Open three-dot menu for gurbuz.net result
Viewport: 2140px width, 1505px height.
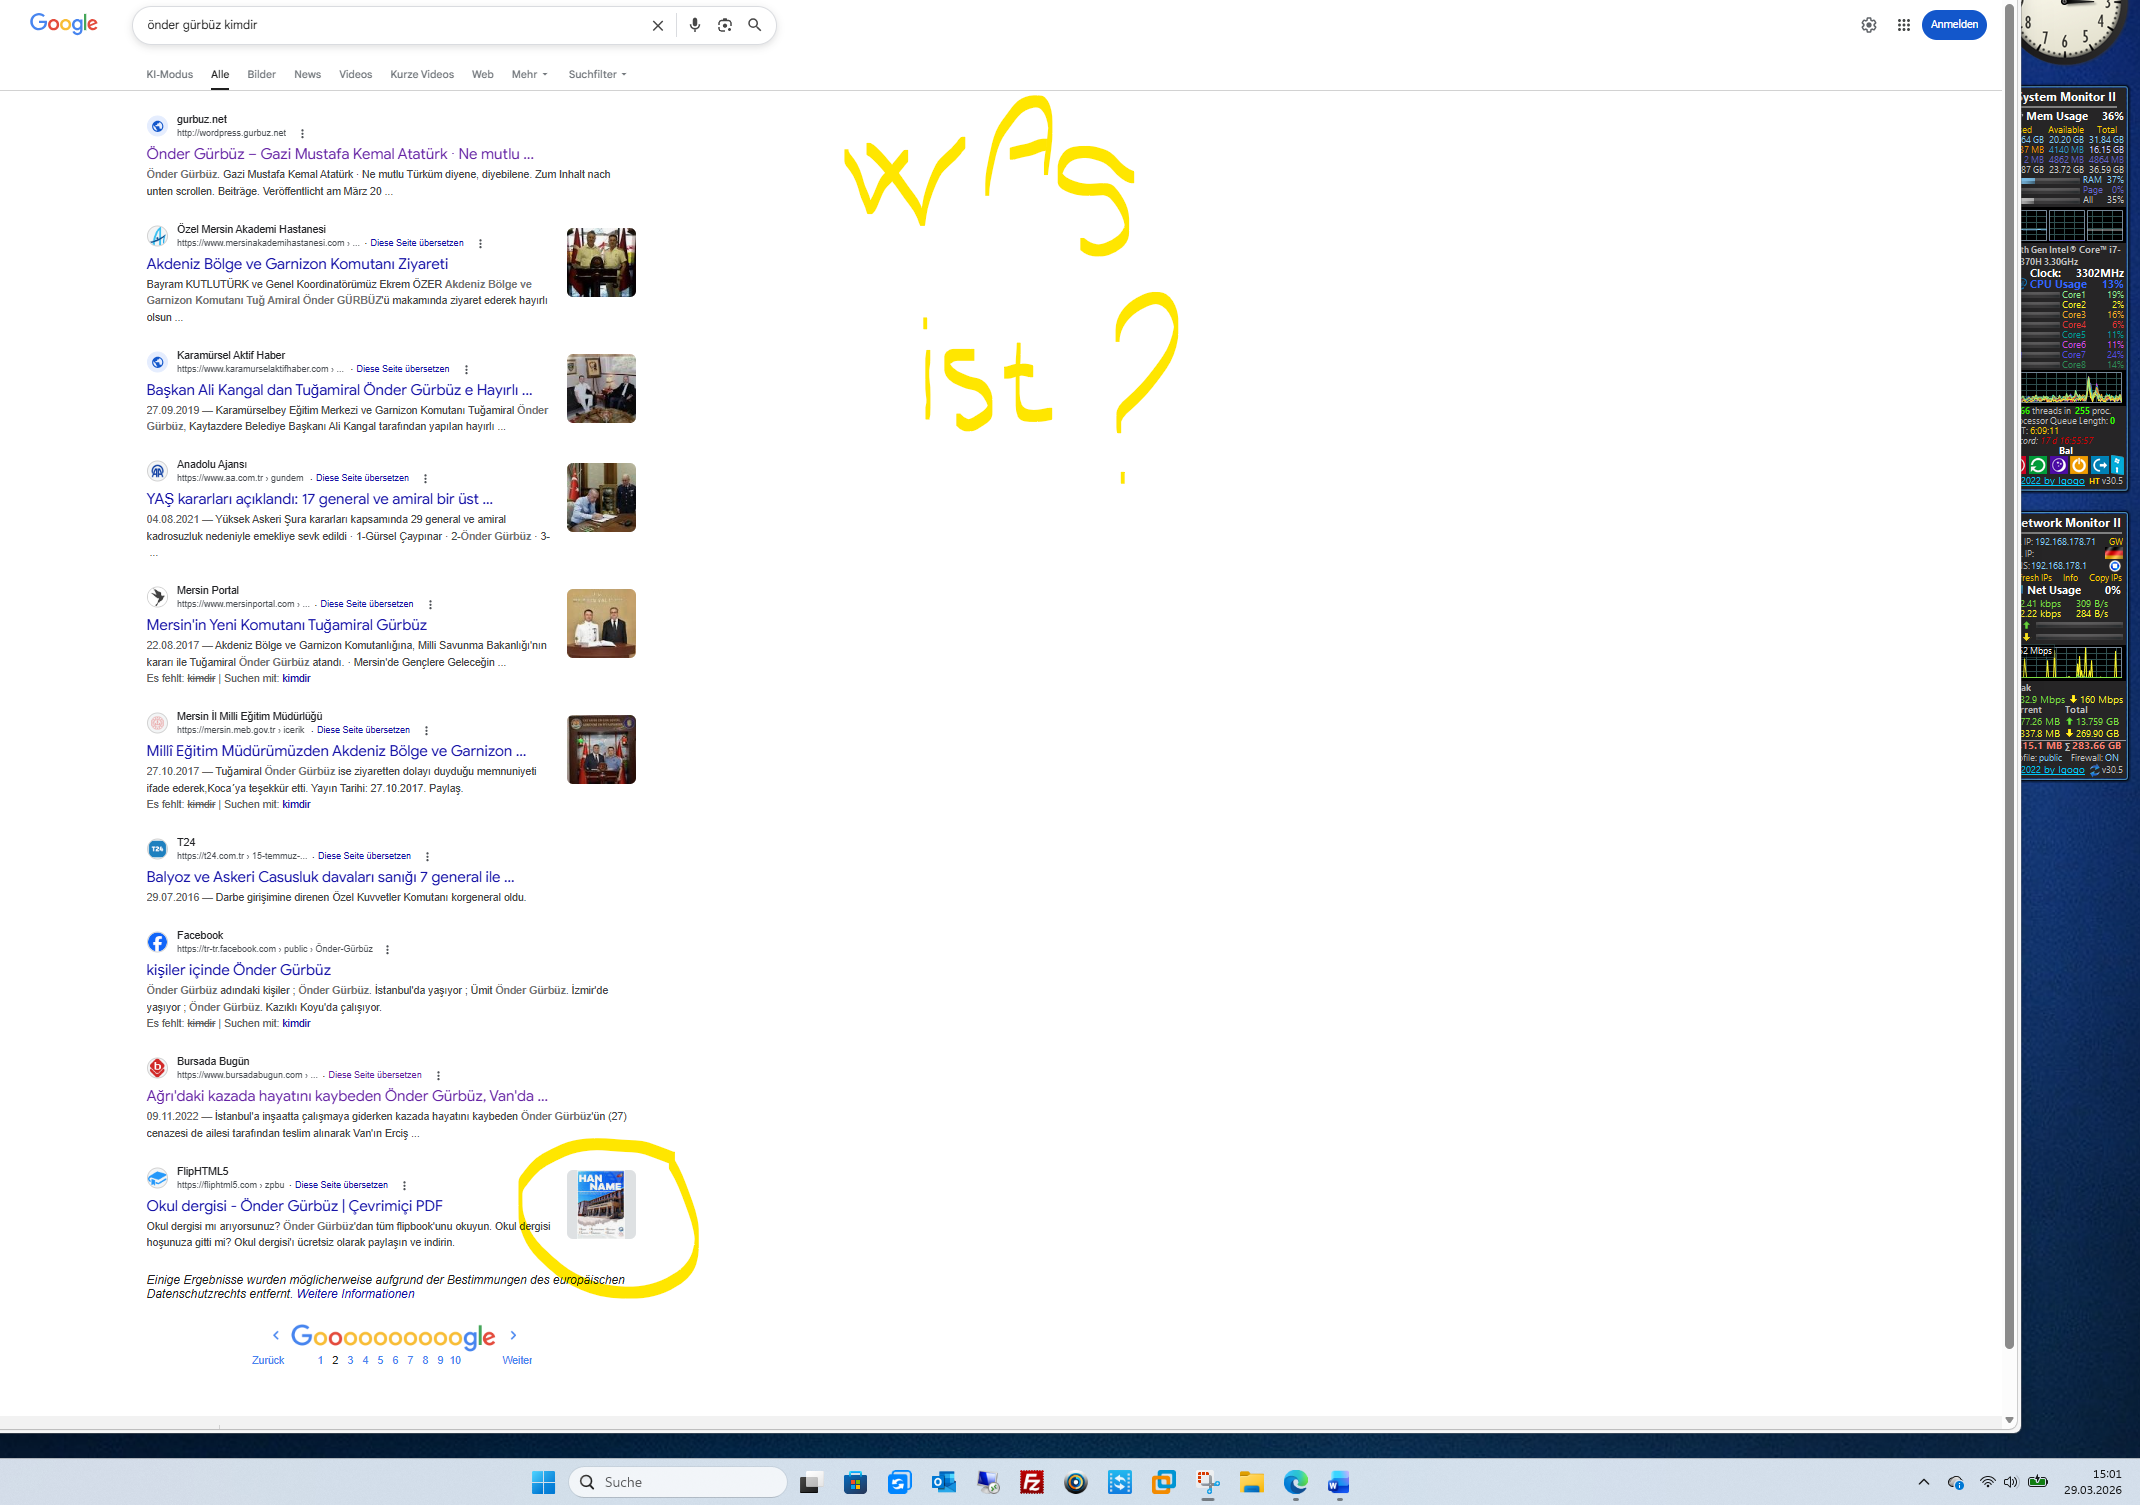point(302,133)
